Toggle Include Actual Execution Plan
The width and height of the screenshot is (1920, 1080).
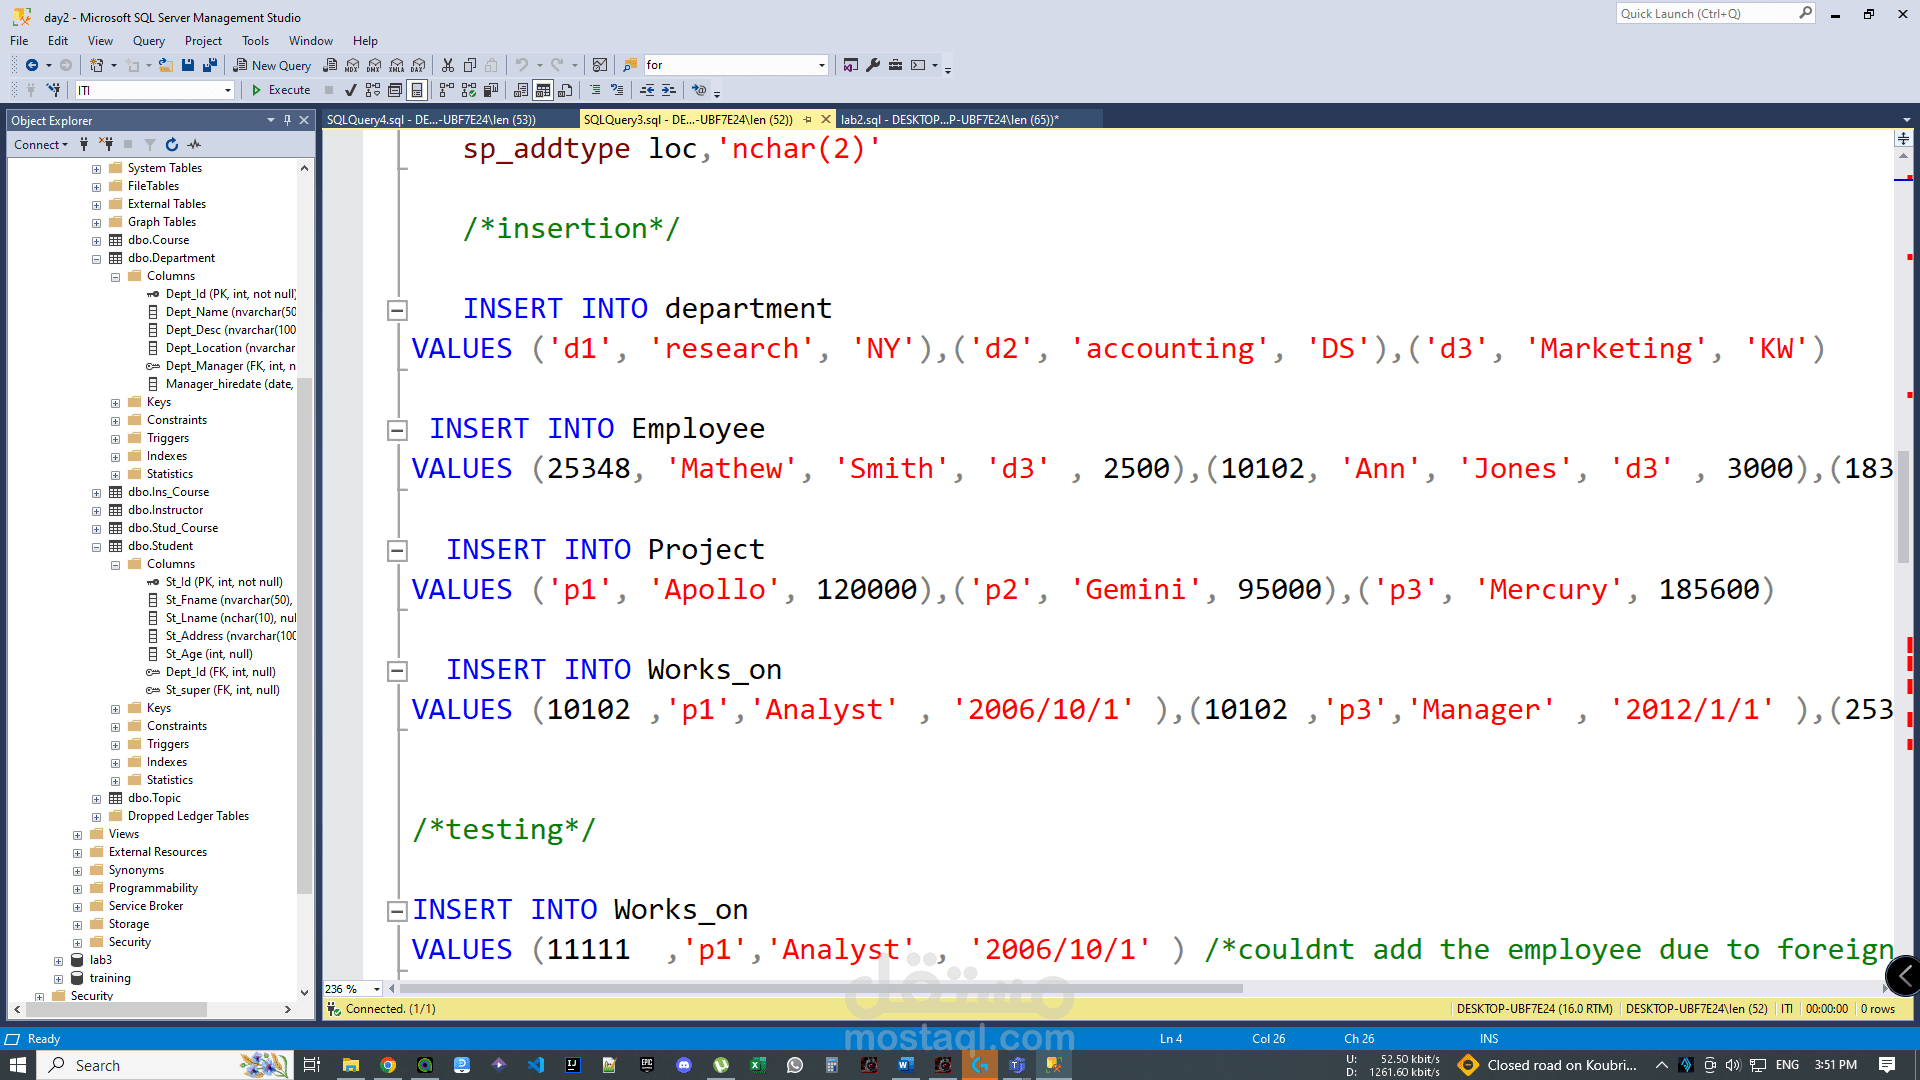(447, 90)
